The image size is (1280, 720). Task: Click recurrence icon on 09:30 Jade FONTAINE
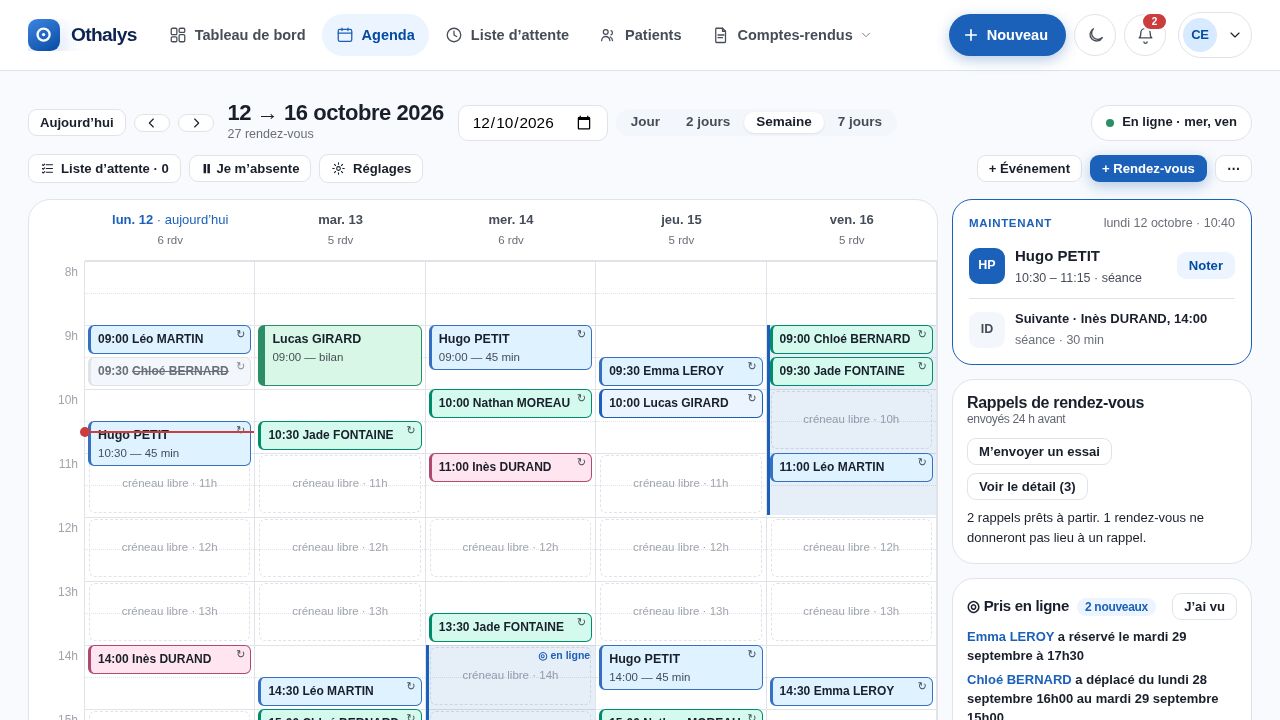(x=922, y=366)
